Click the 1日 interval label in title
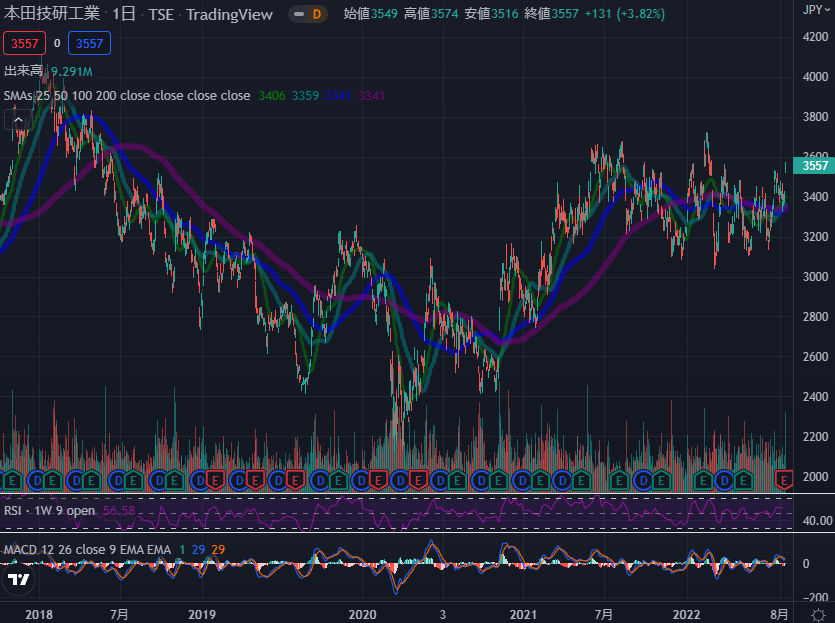The height and width of the screenshot is (623, 835). [x=123, y=14]
